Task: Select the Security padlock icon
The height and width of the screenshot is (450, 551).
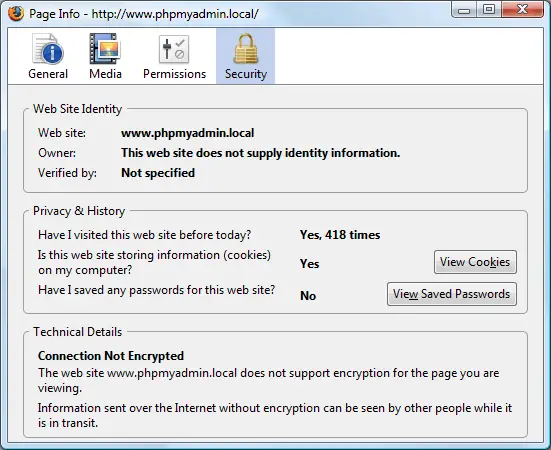Action: tap(246, 48)
